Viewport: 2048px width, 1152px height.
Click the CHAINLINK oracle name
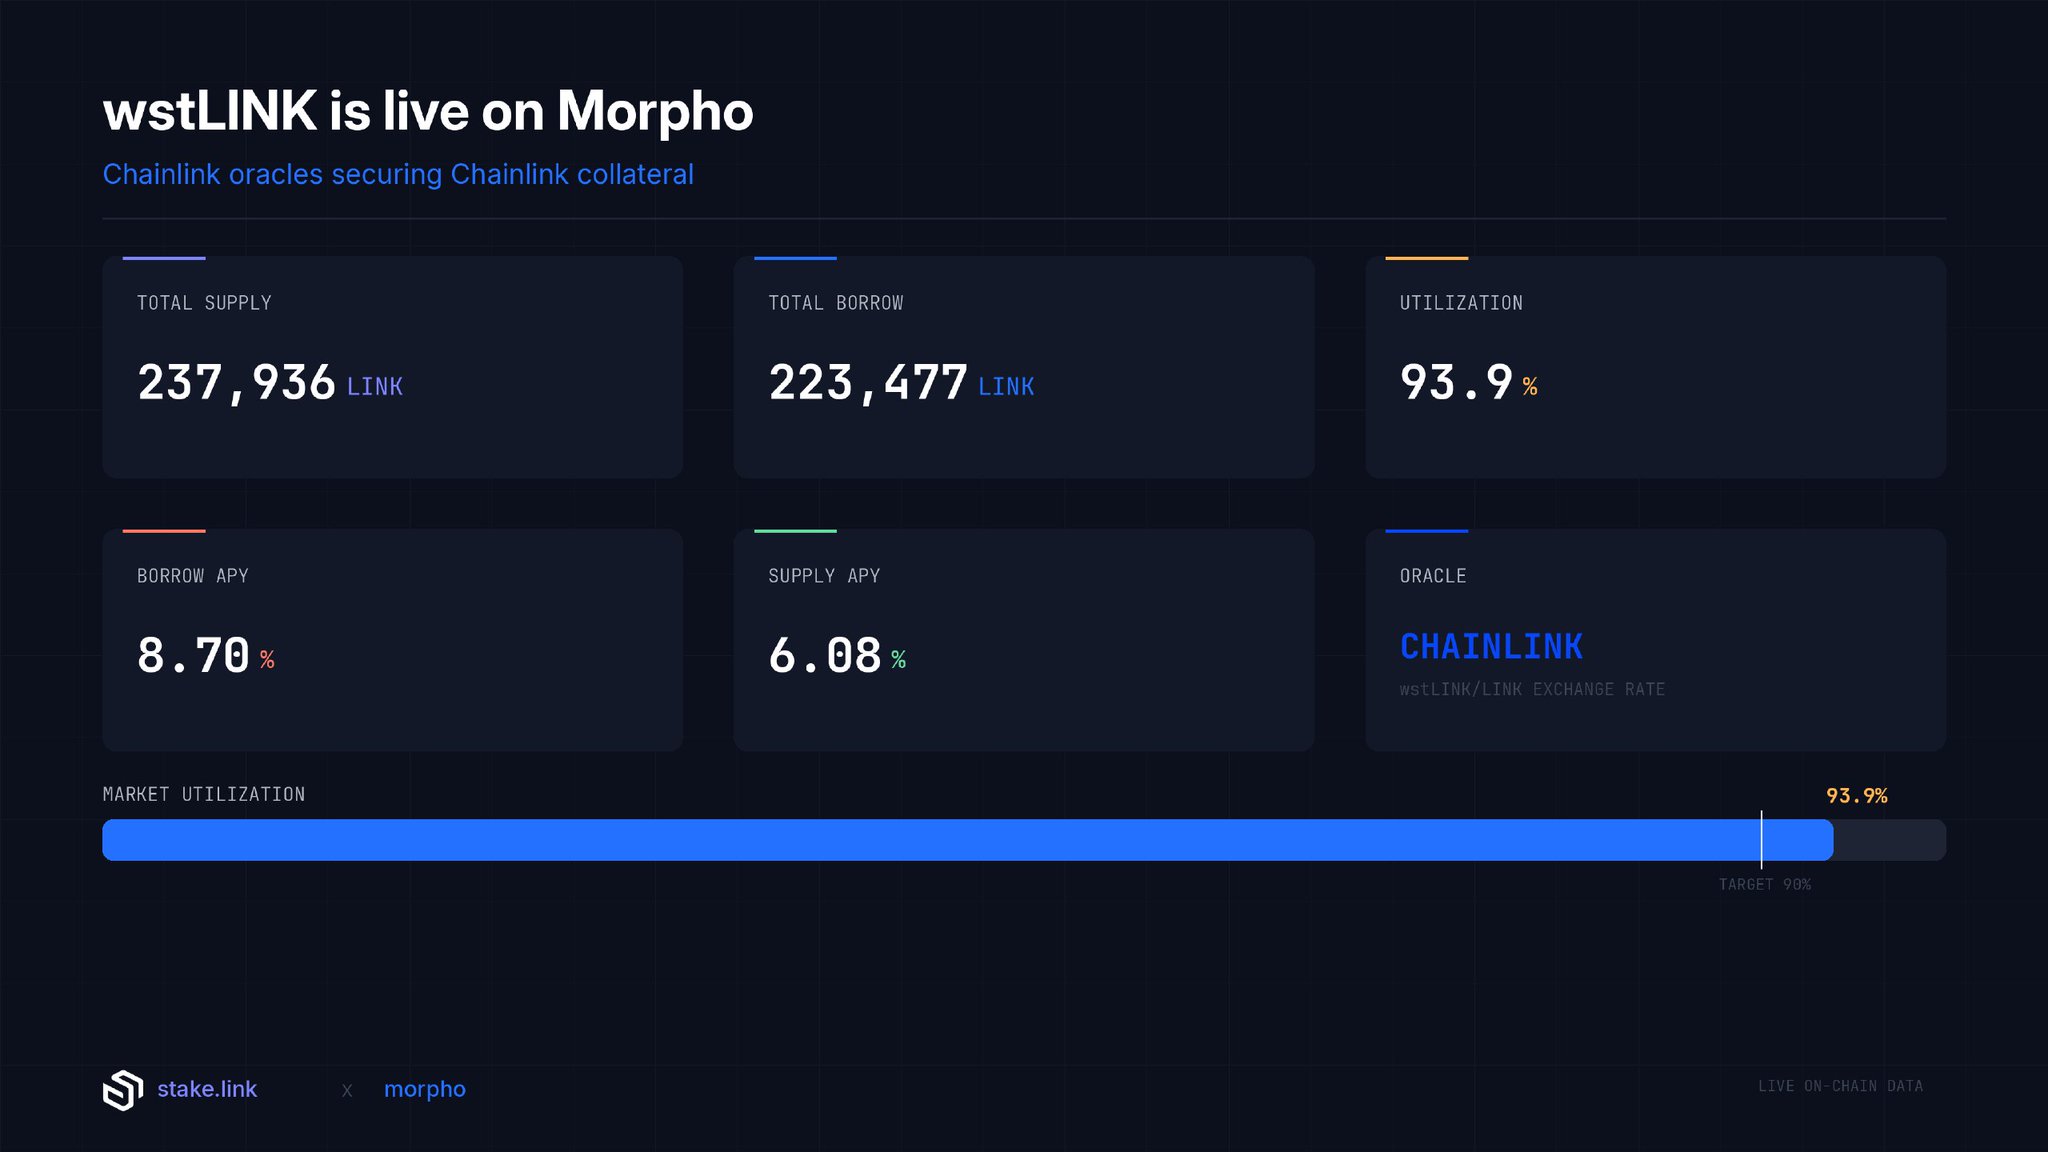point(1491,647)
